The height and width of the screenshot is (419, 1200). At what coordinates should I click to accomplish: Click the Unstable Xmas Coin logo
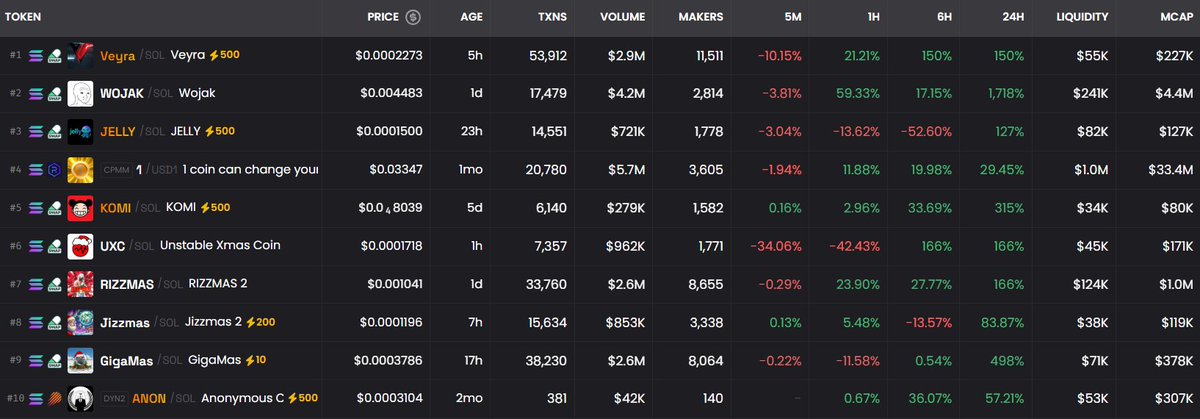click(81, 246)
